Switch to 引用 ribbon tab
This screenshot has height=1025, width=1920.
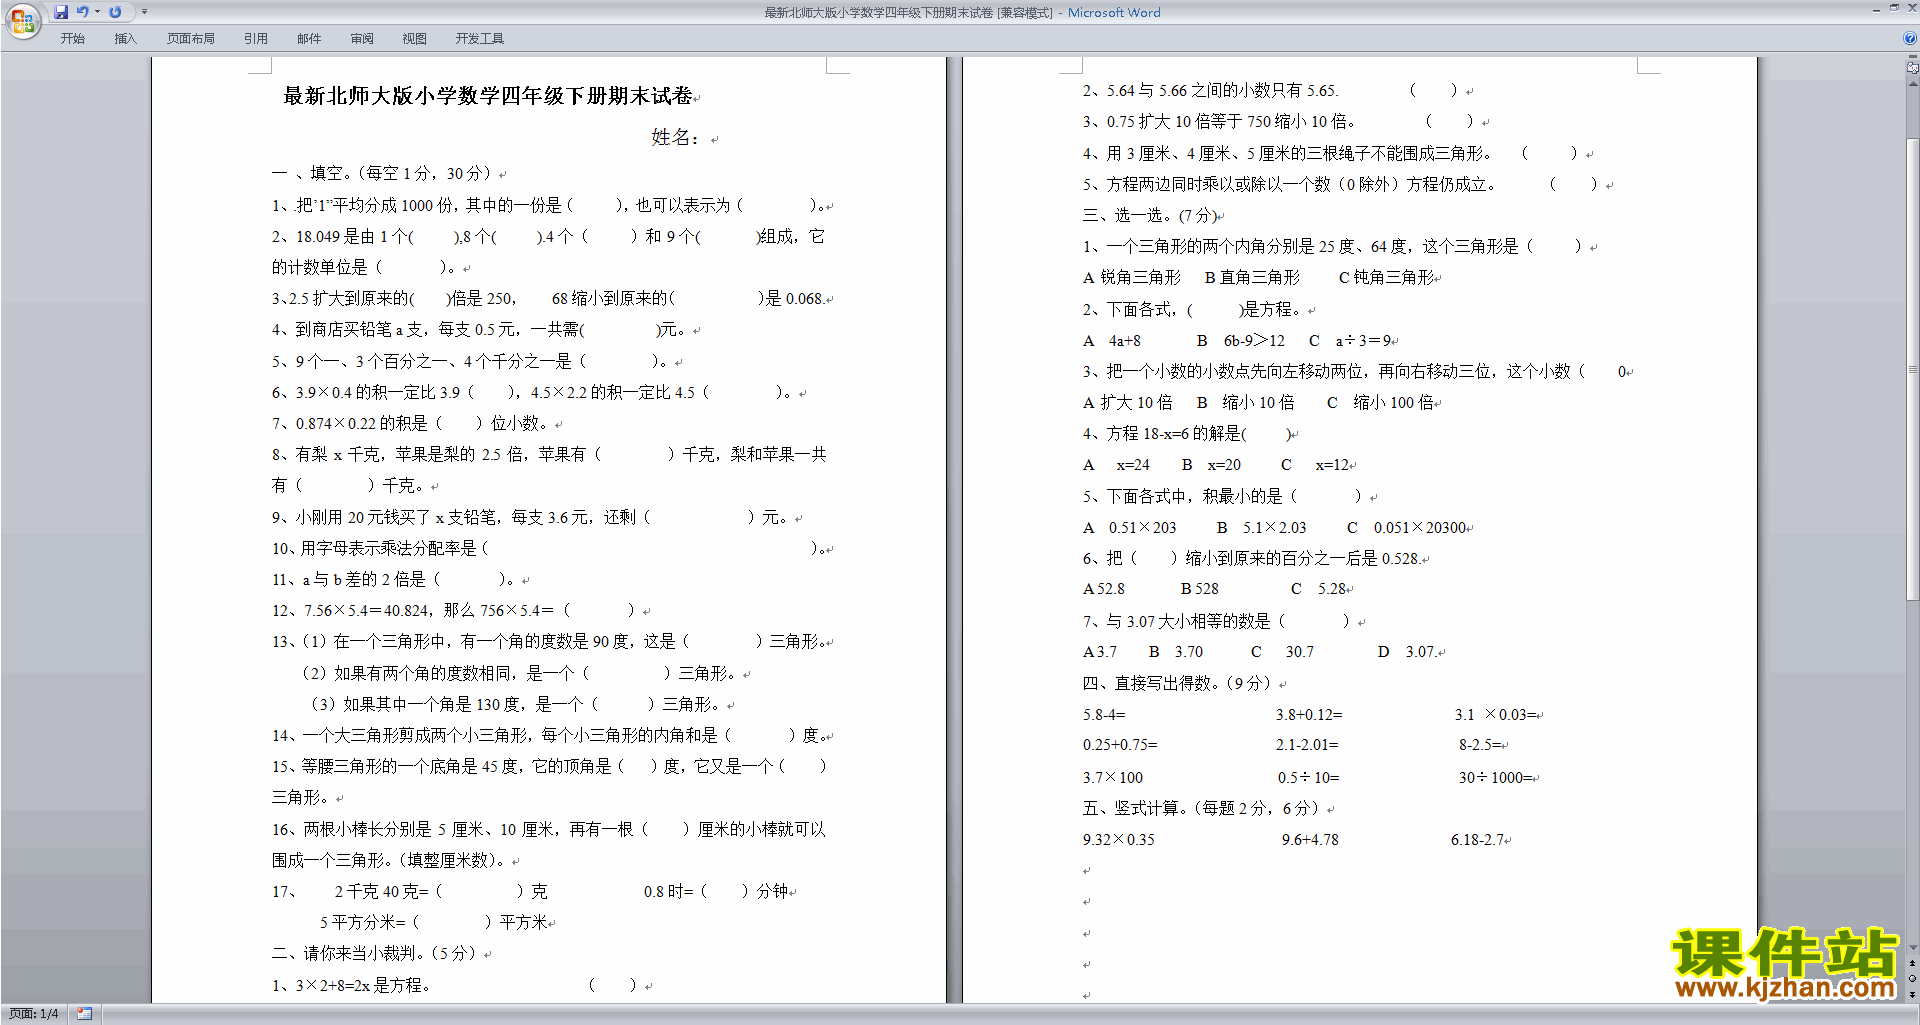[x=255, y=38]
